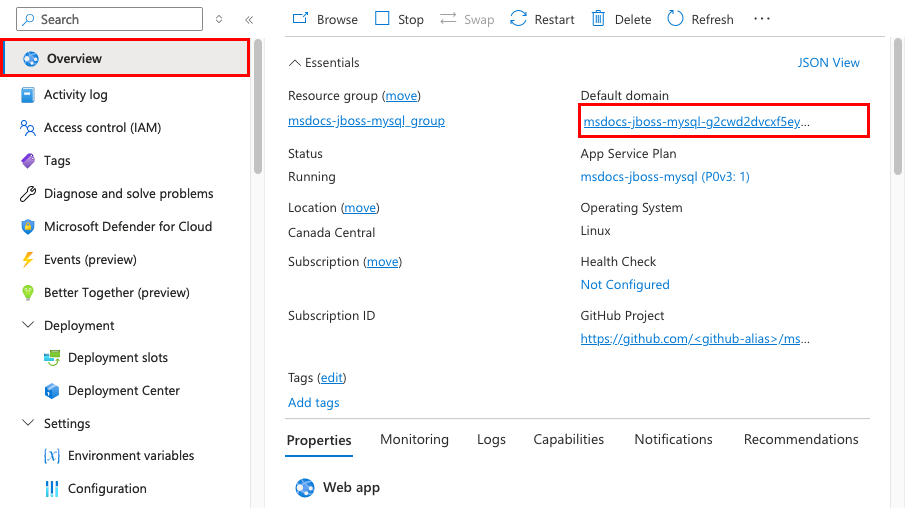Switch to the Monitoring tab

(414, 440)
